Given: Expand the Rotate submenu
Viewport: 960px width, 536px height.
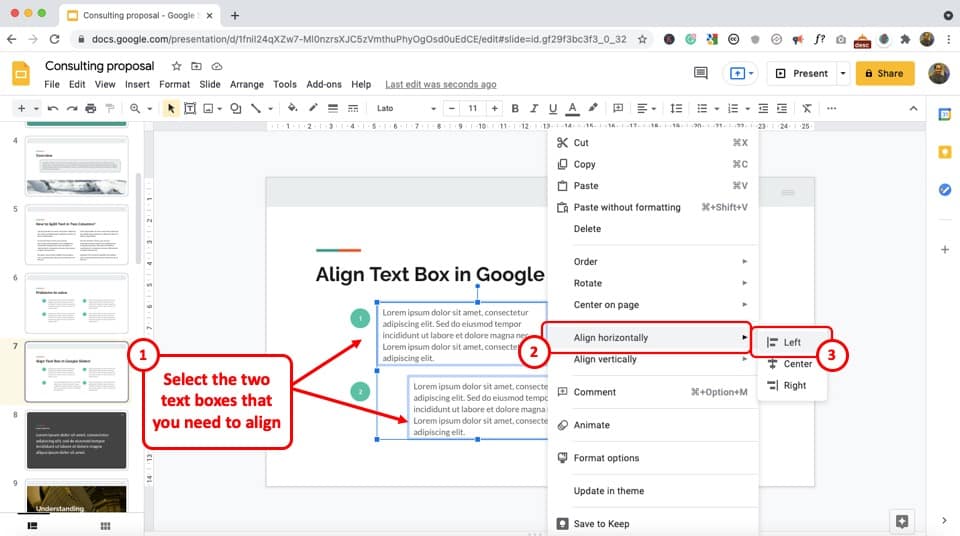Looking at the screenshot, I should point(653,283).
